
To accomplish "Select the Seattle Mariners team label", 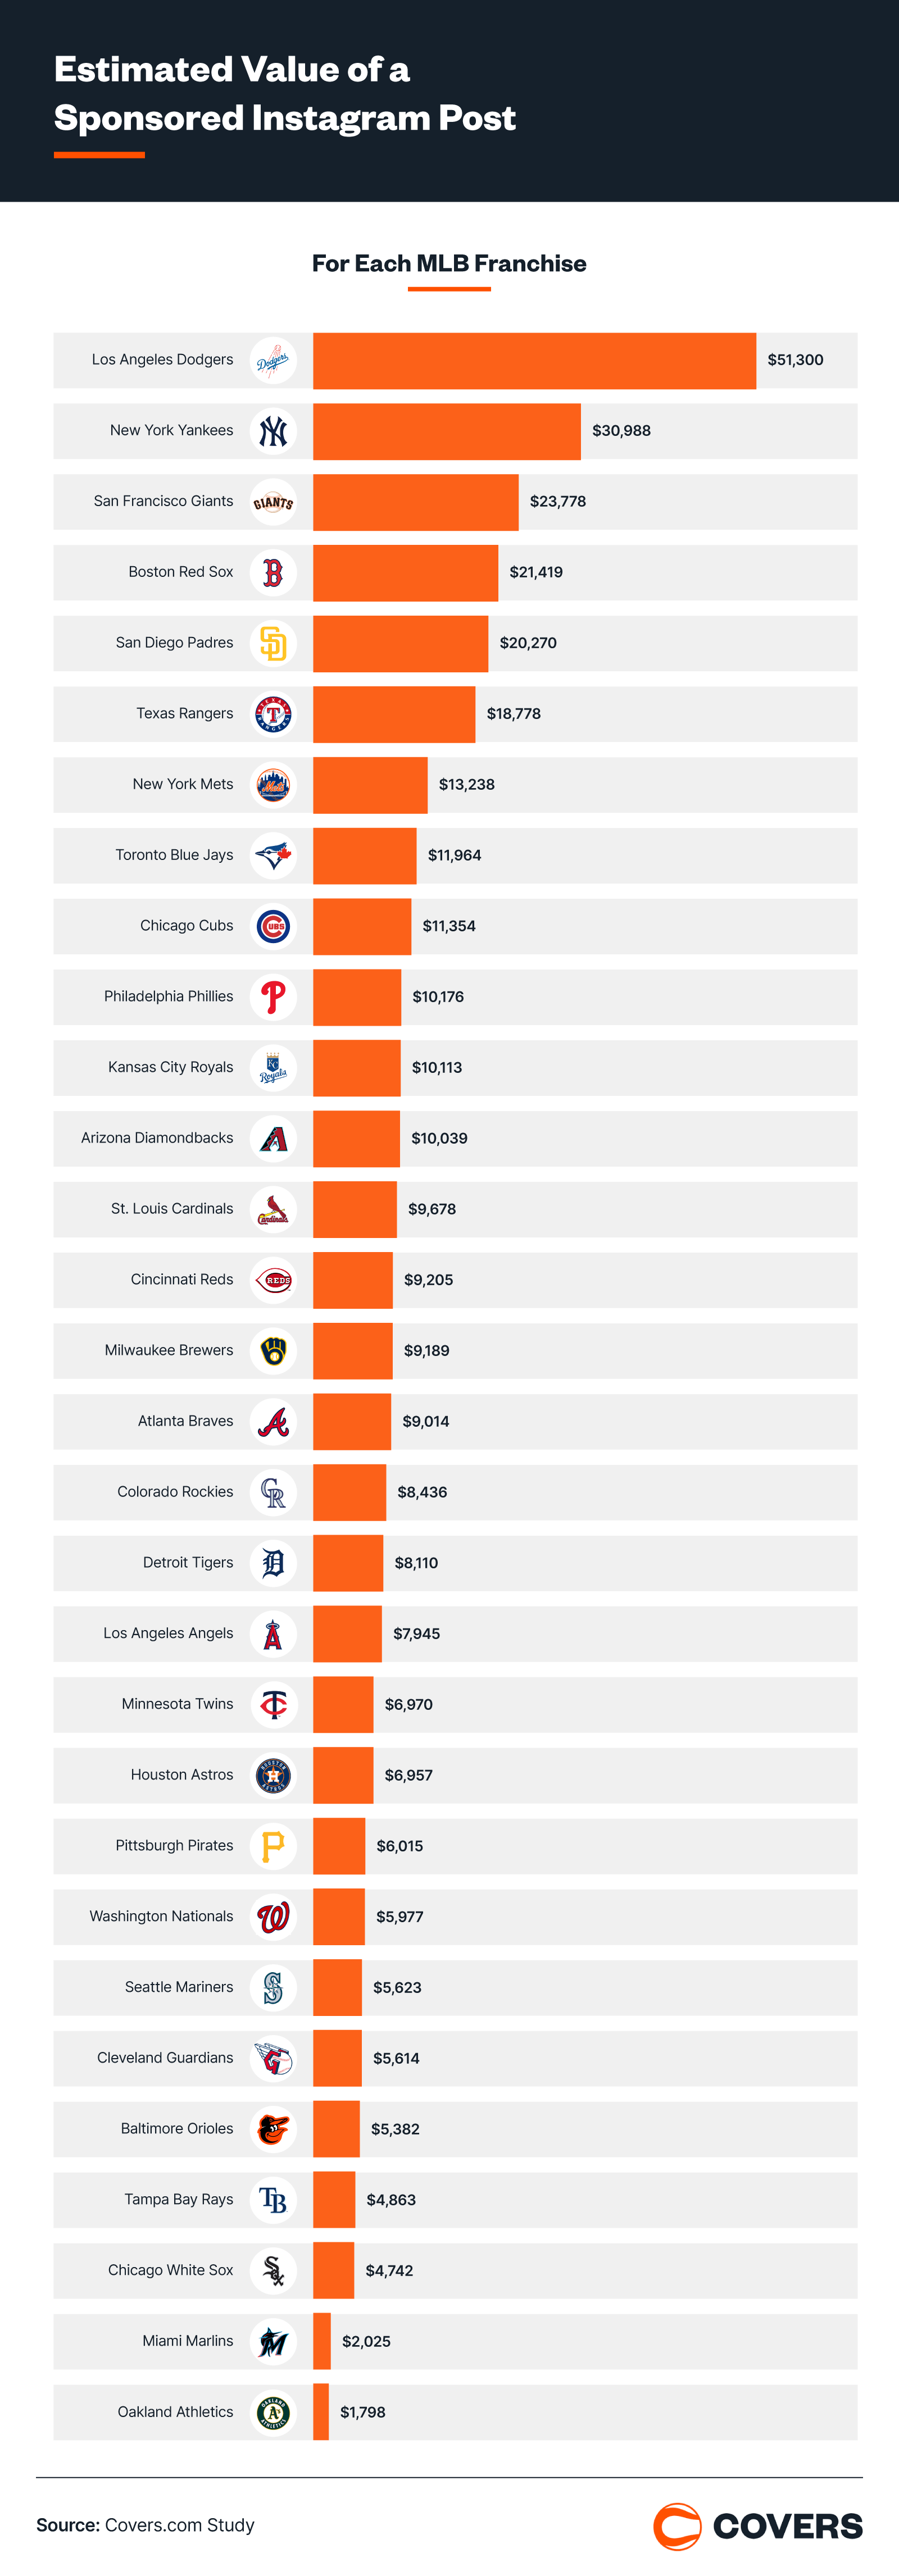I will [x=179, y=1987].
